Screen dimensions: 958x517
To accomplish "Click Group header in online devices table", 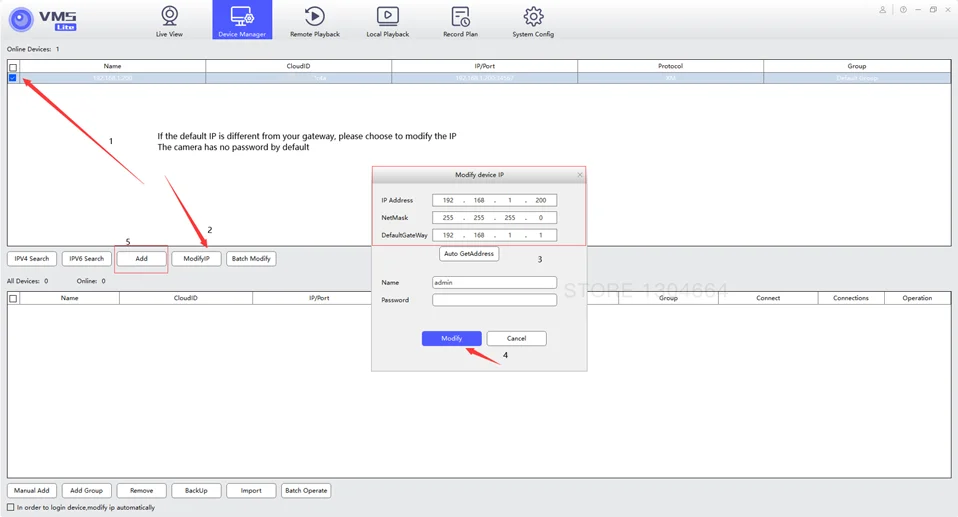I will 857,66.
